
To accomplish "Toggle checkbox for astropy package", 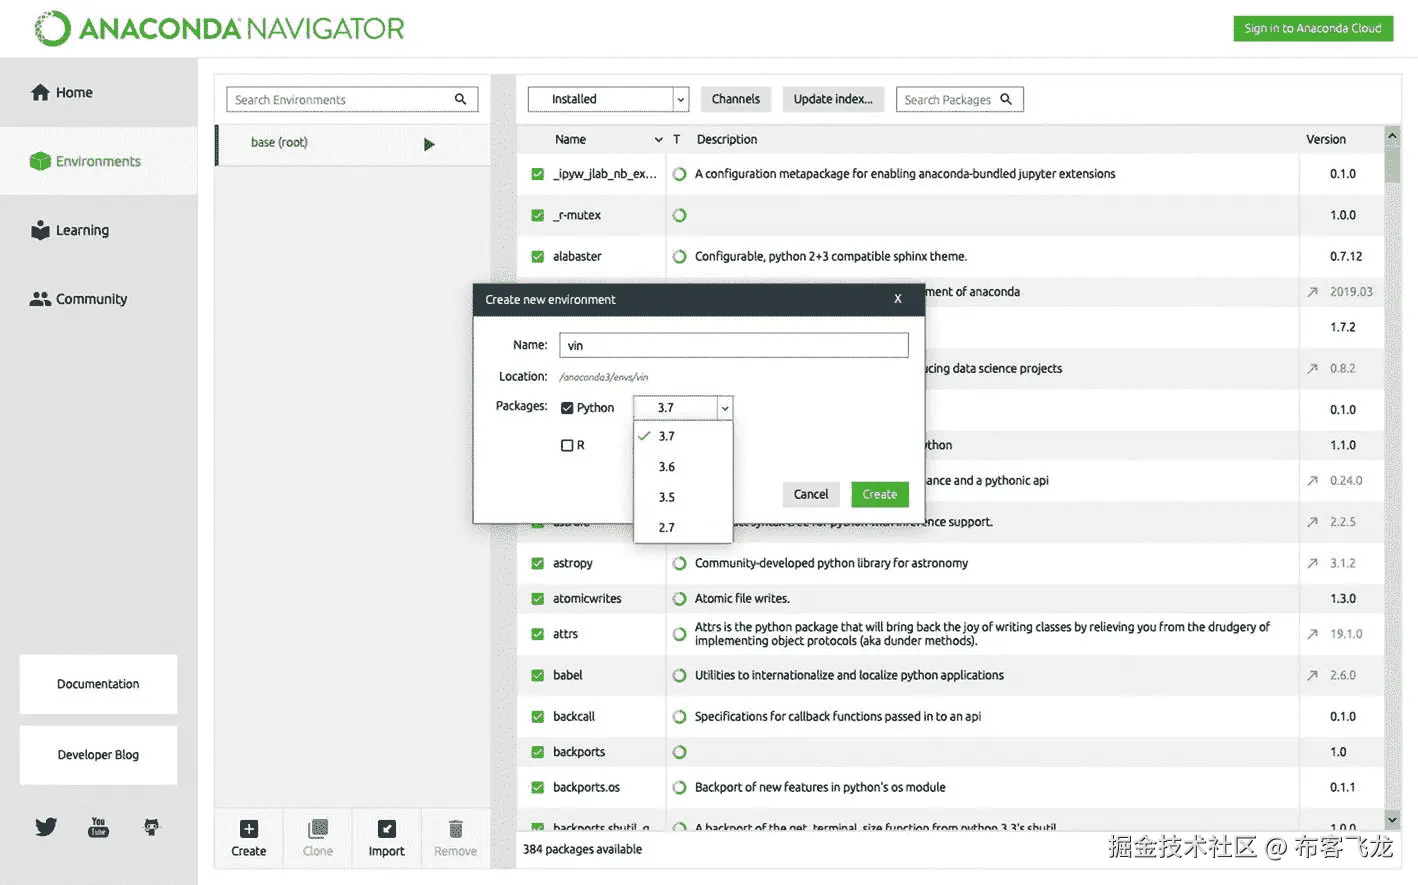I will point(537,563).
